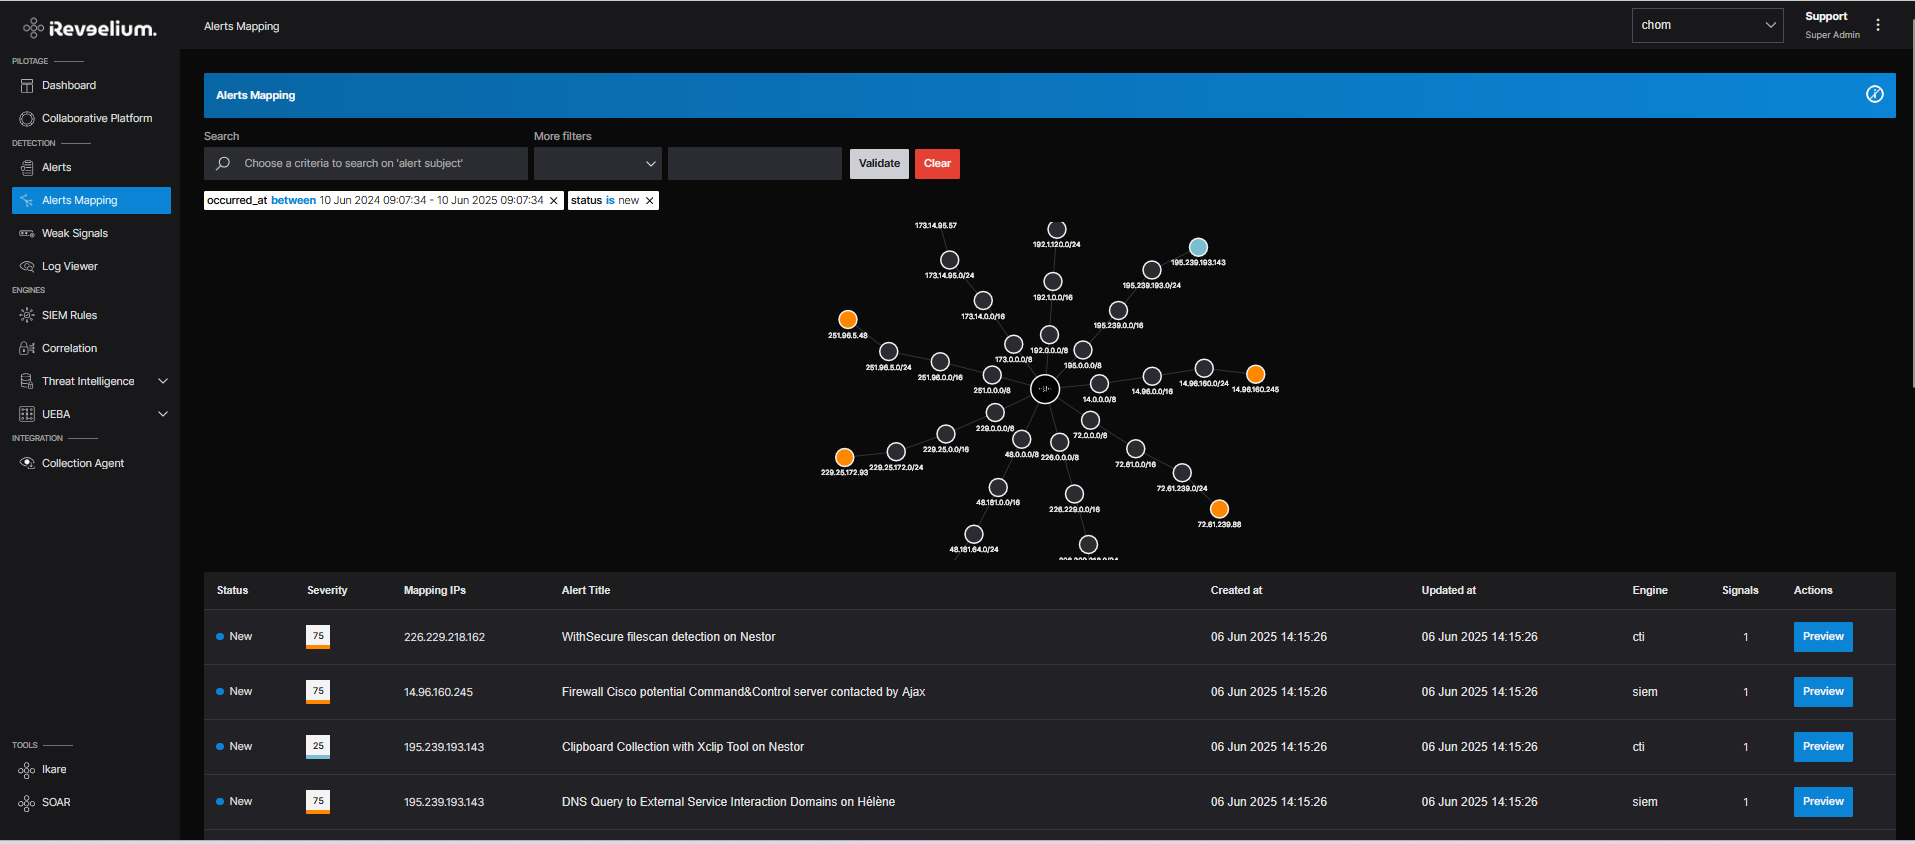Preview the WithSecure filescan detection alert
The width and height of the screenshot is (1915, 844).
[1823, 637]
